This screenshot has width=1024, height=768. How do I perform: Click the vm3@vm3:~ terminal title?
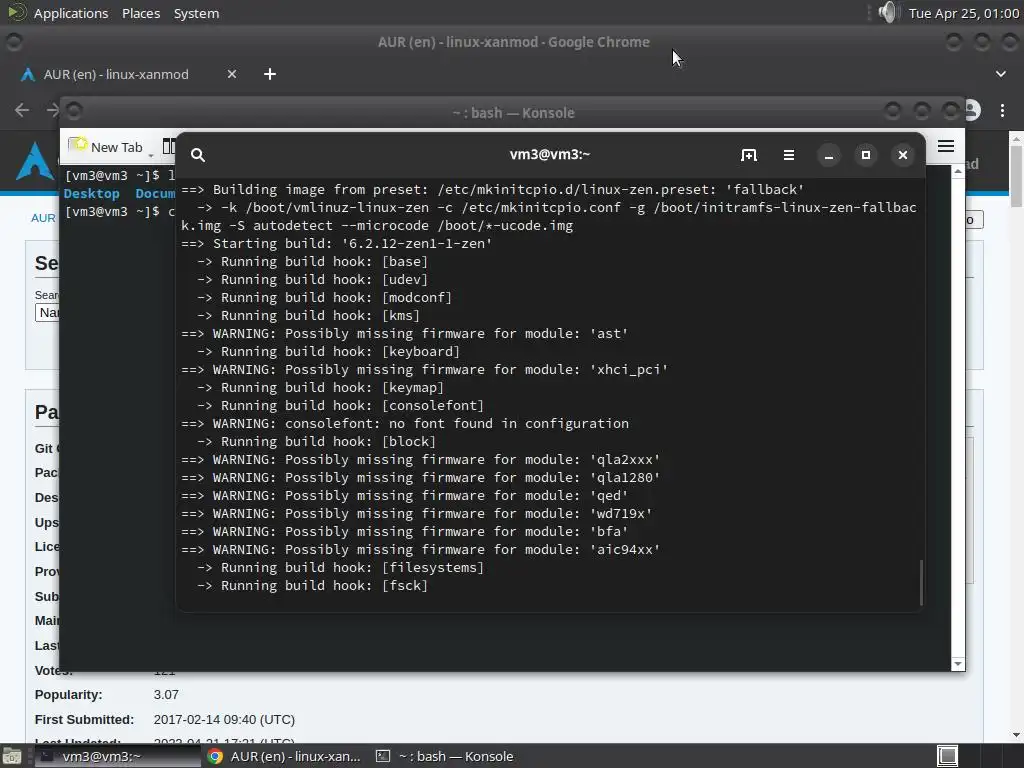point(550,154)
